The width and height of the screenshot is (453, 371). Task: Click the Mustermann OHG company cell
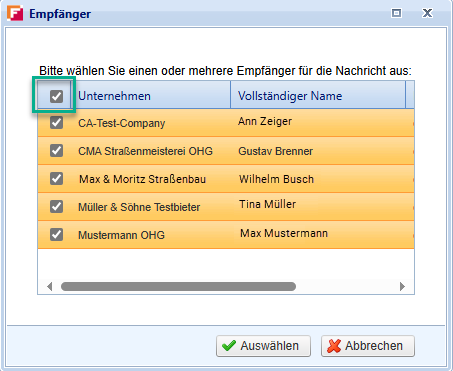click(151, 235)
